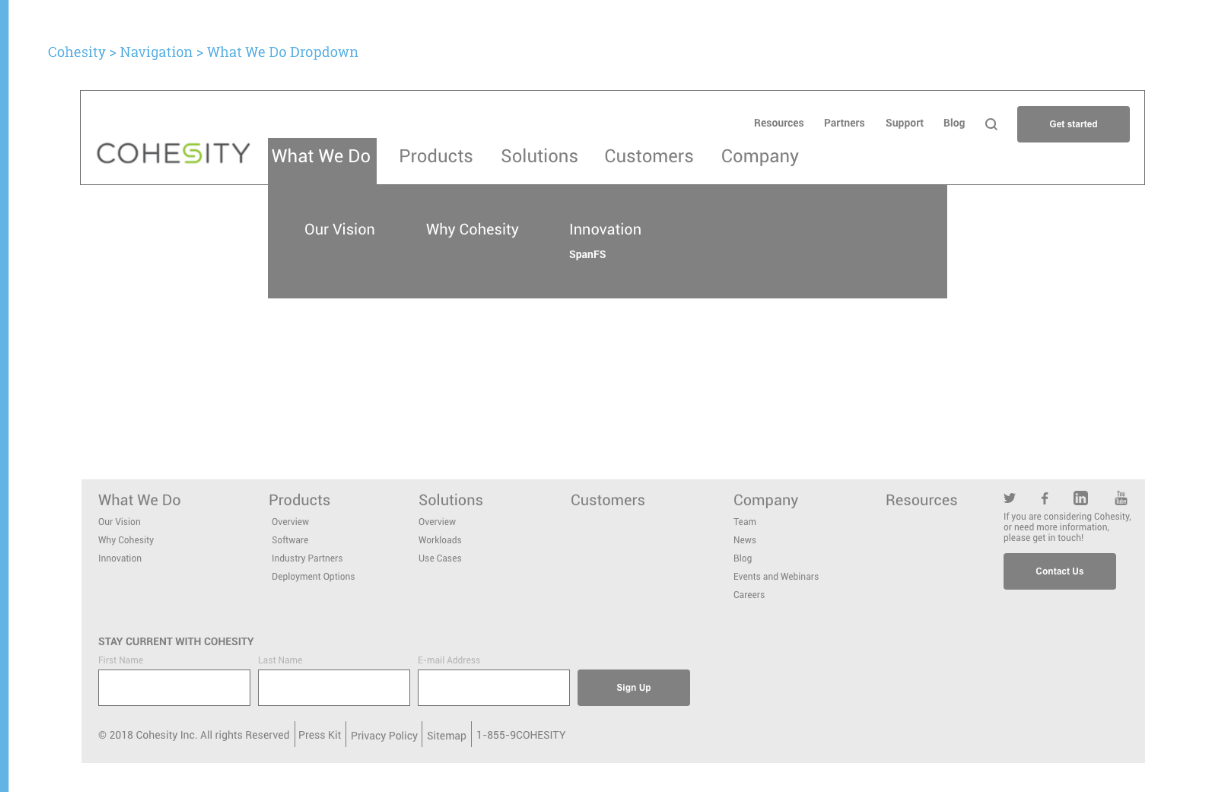Choose Innovation in dropdown
1224x792 pixels.
click(605, 229)
